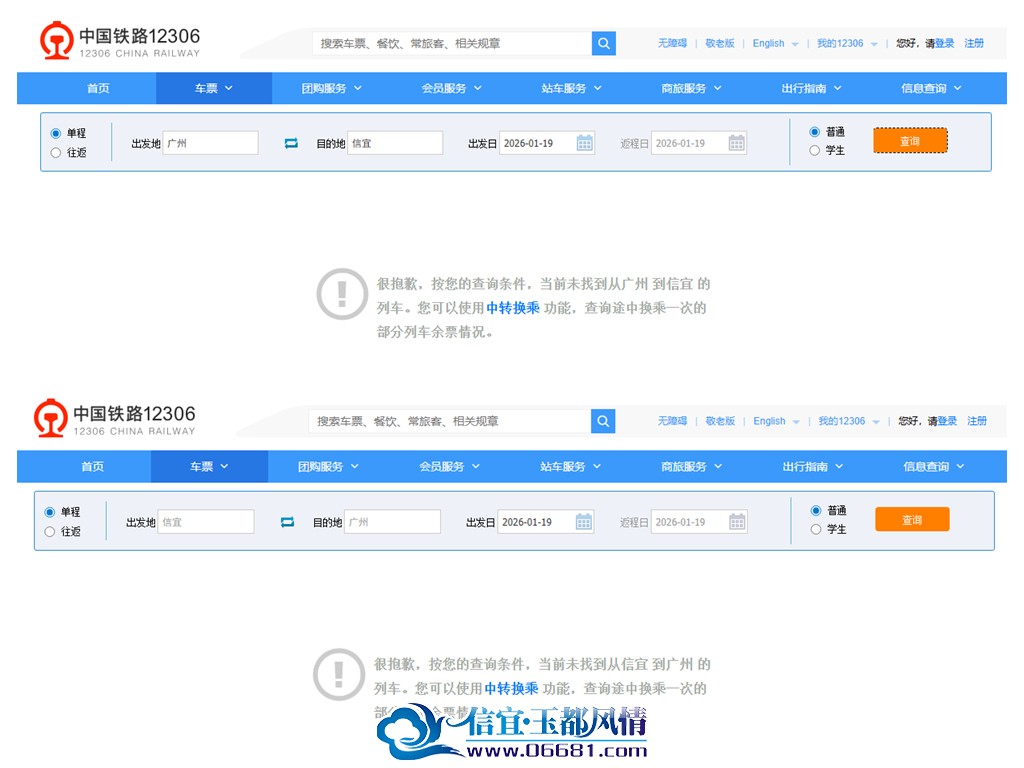This screenshot has width=1024, height=768.
Task: Open 返程日 calendar in the 出发地 广州 form
Action: tap(737, 143)
